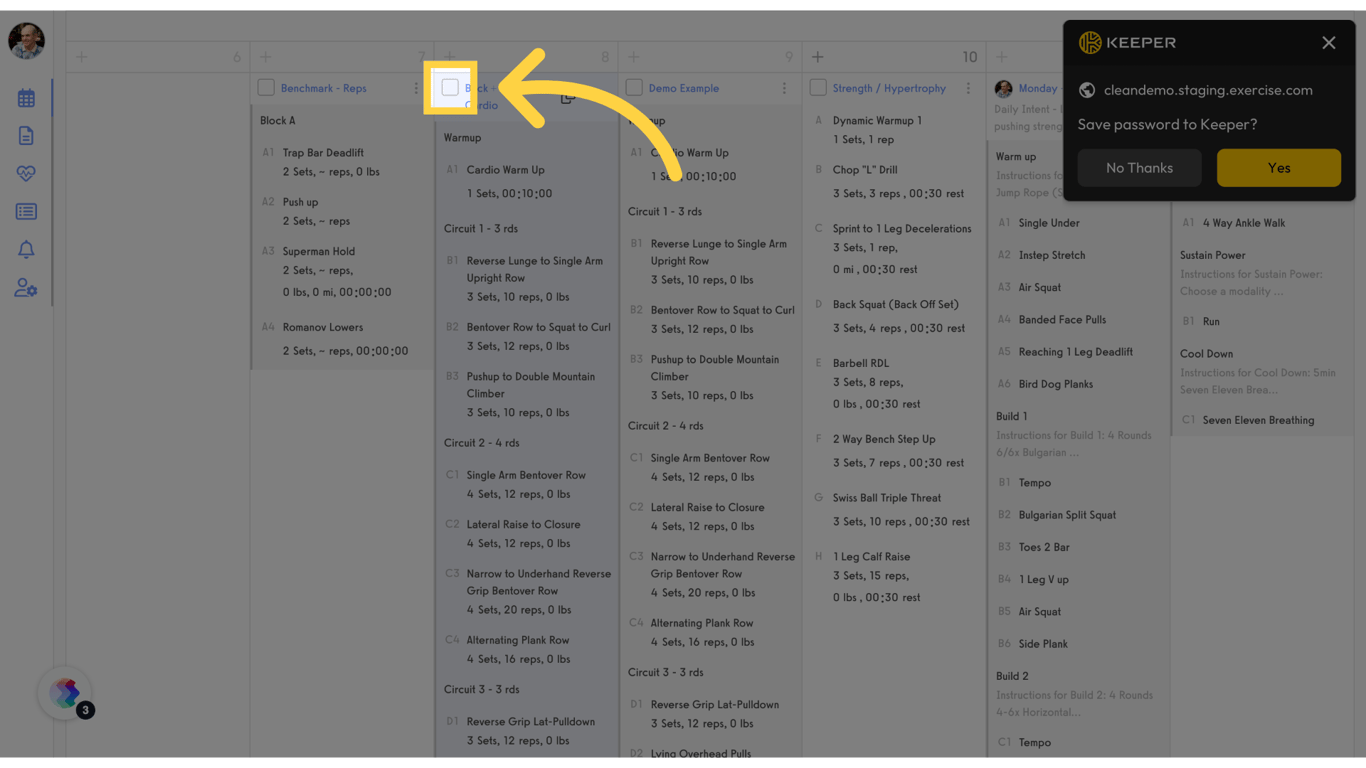1366x768 pixels.
Task: Add a workout with plus after day 10
Action: coord(1002,57)
